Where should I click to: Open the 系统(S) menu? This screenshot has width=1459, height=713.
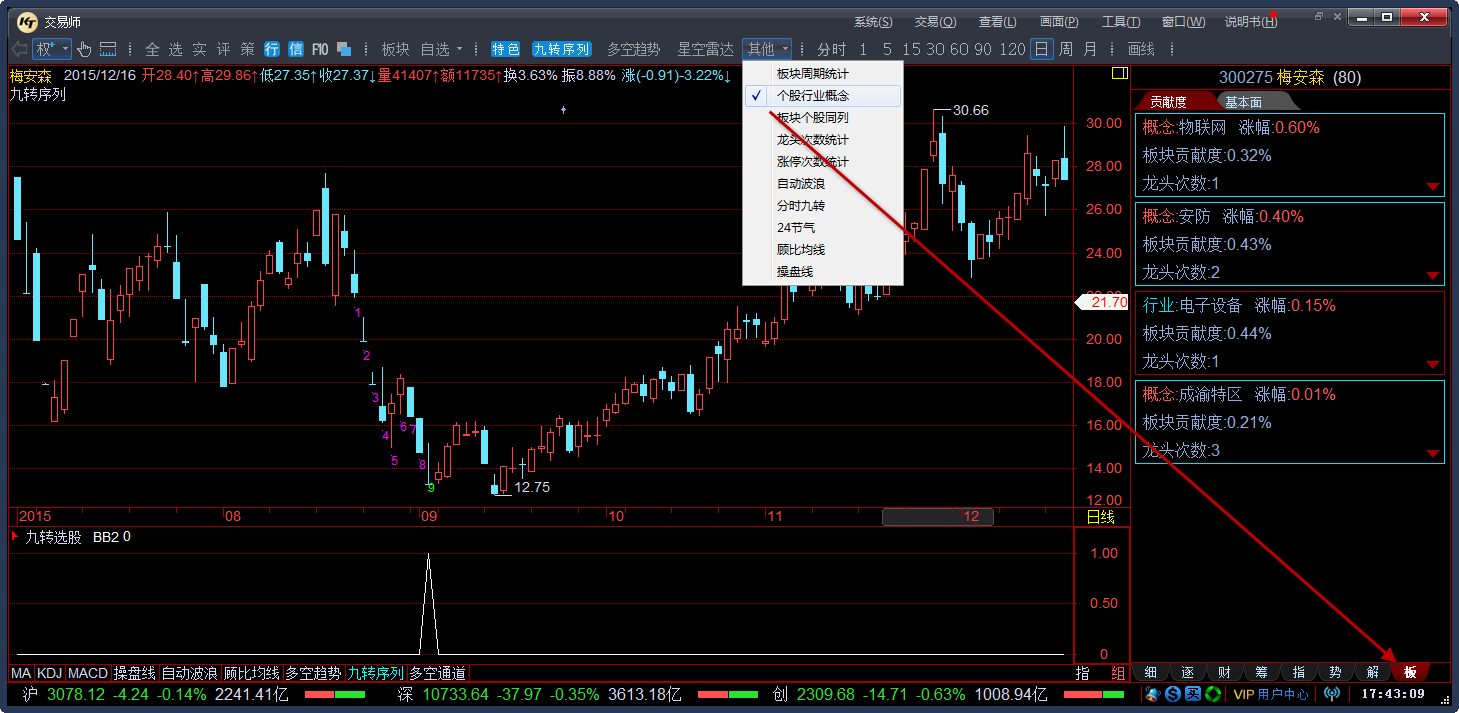[x=874, y=22]
